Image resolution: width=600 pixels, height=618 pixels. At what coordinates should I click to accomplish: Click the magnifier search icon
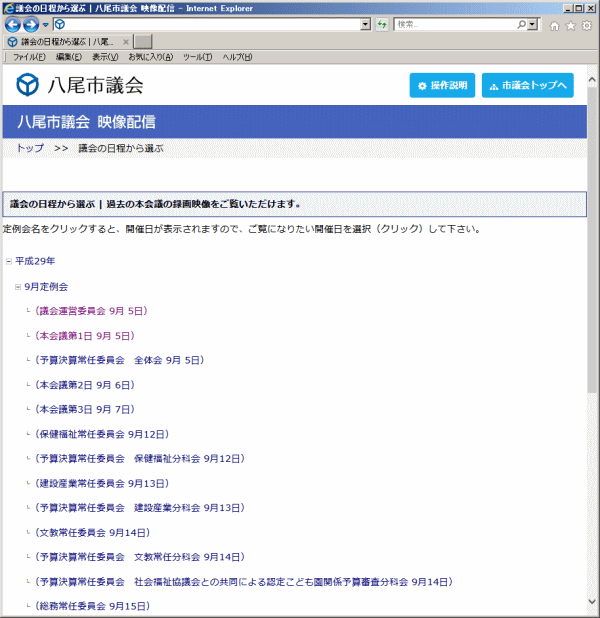pyautogui.click(x=521, y=24)
